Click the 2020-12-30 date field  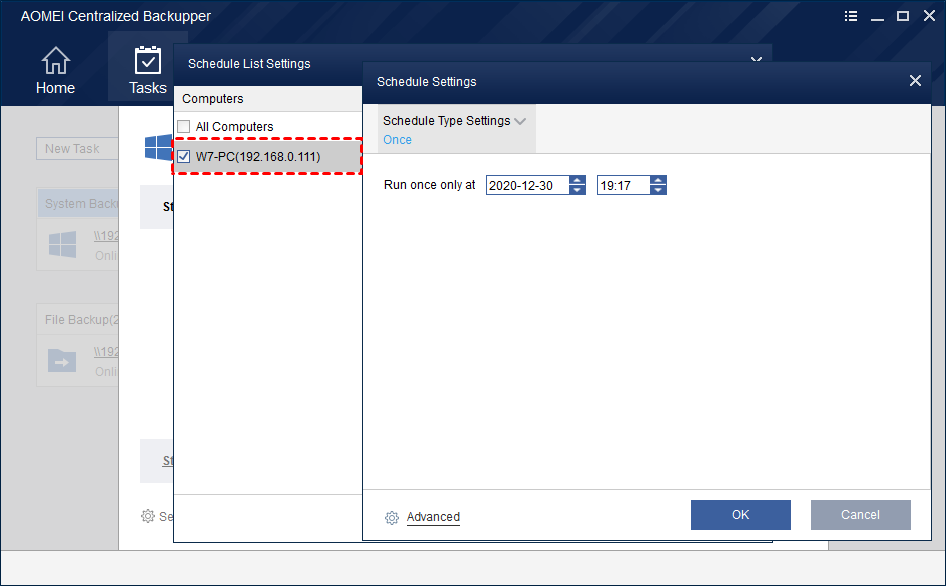[527, 185]
